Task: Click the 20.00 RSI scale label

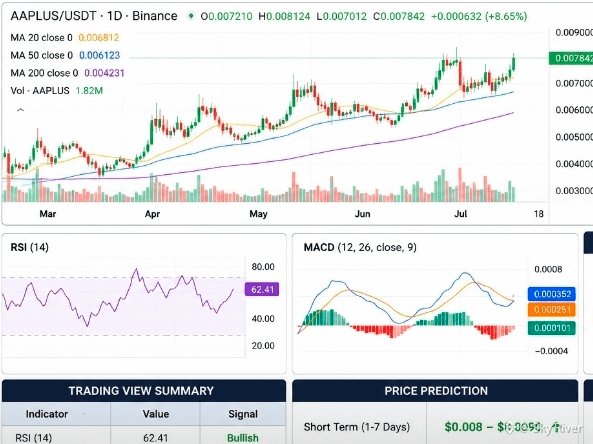Action: pos(263,346)
